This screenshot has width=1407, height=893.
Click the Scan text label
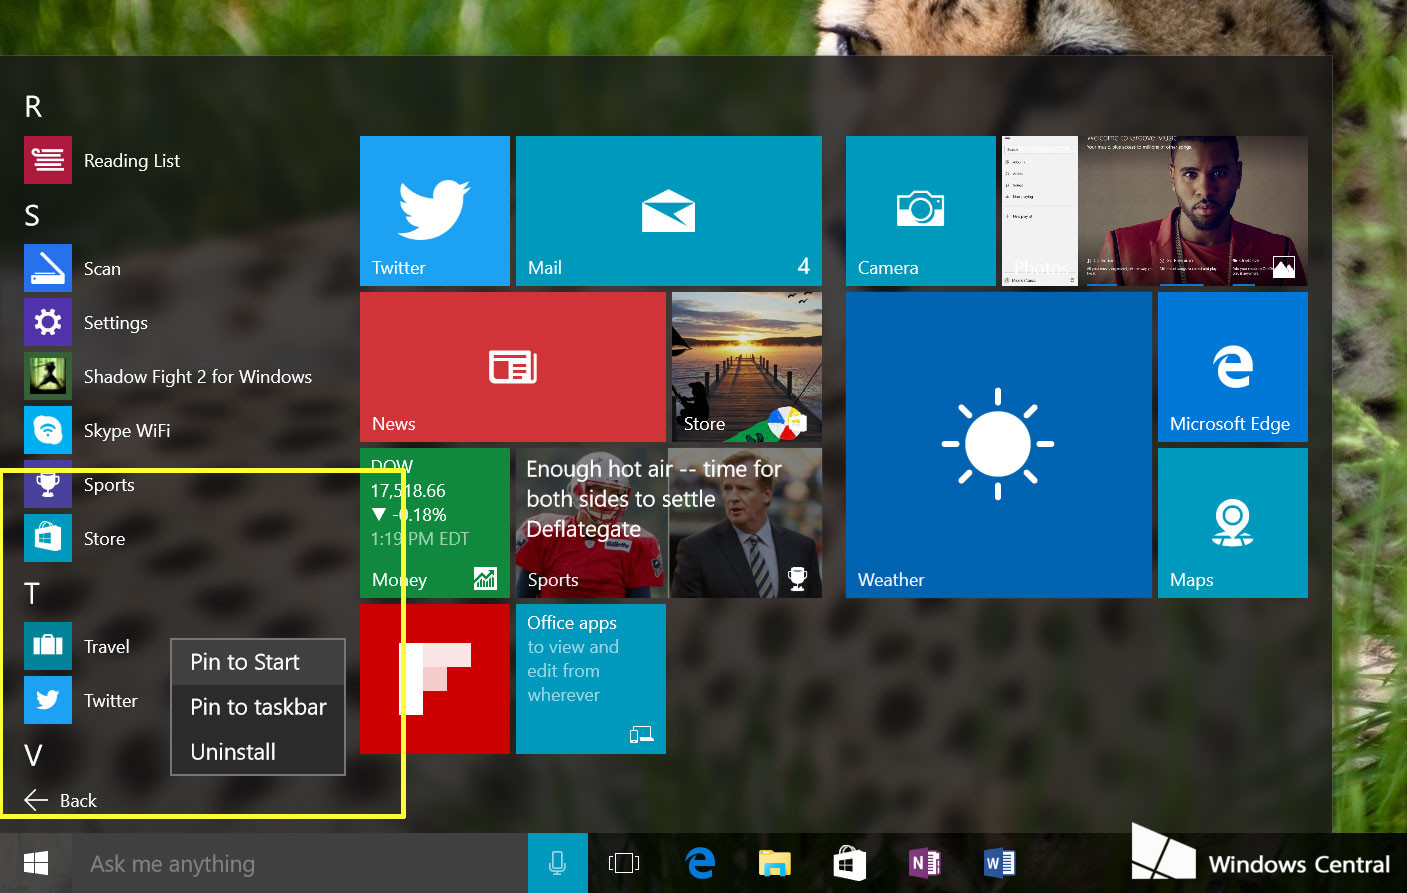[102, 269]
